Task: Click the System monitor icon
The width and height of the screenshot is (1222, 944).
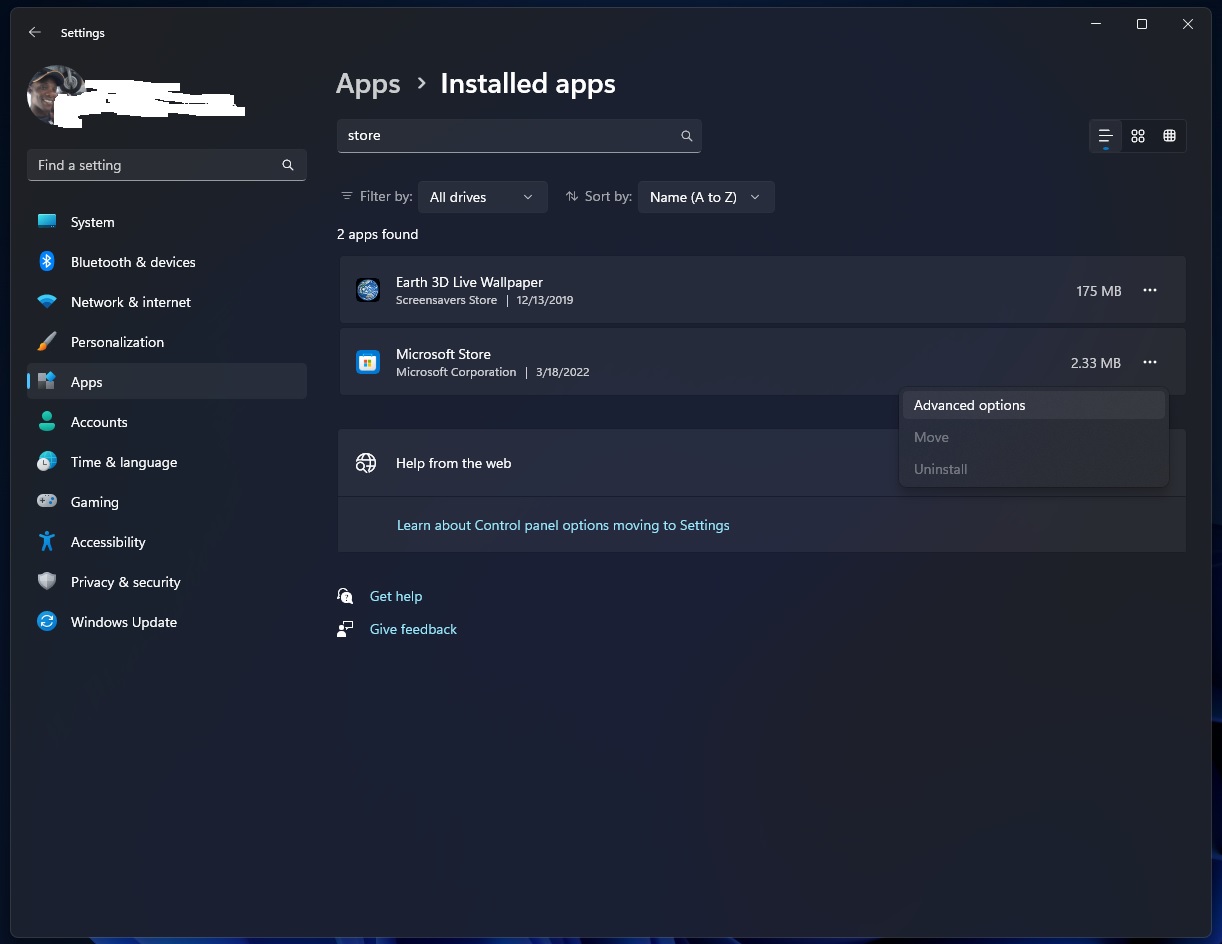Action: click(47, 222)
